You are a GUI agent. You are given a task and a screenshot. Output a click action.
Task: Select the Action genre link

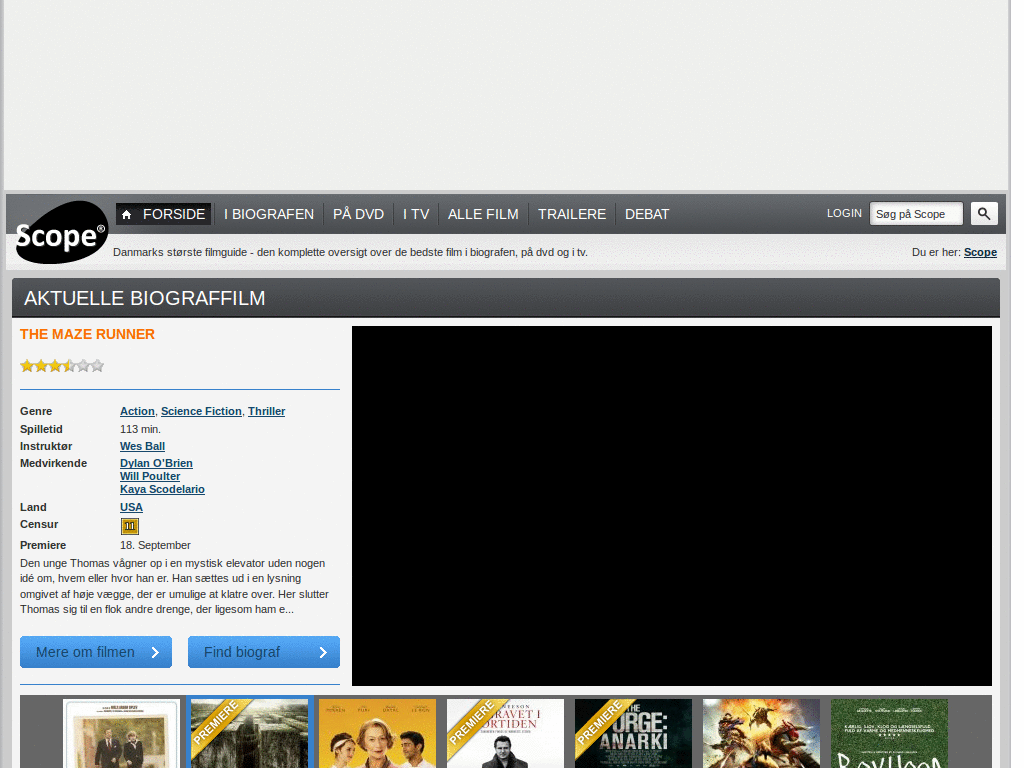pos(137,411)
